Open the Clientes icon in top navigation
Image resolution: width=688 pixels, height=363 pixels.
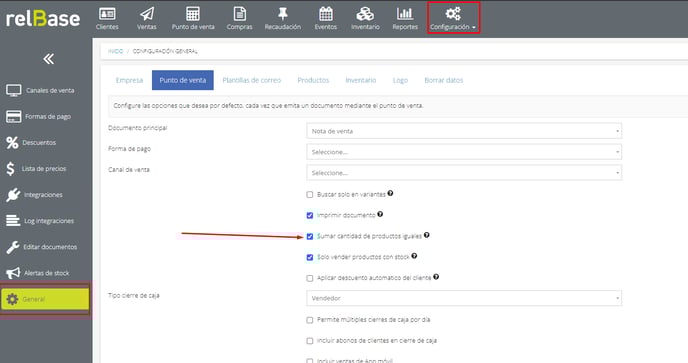107,14
